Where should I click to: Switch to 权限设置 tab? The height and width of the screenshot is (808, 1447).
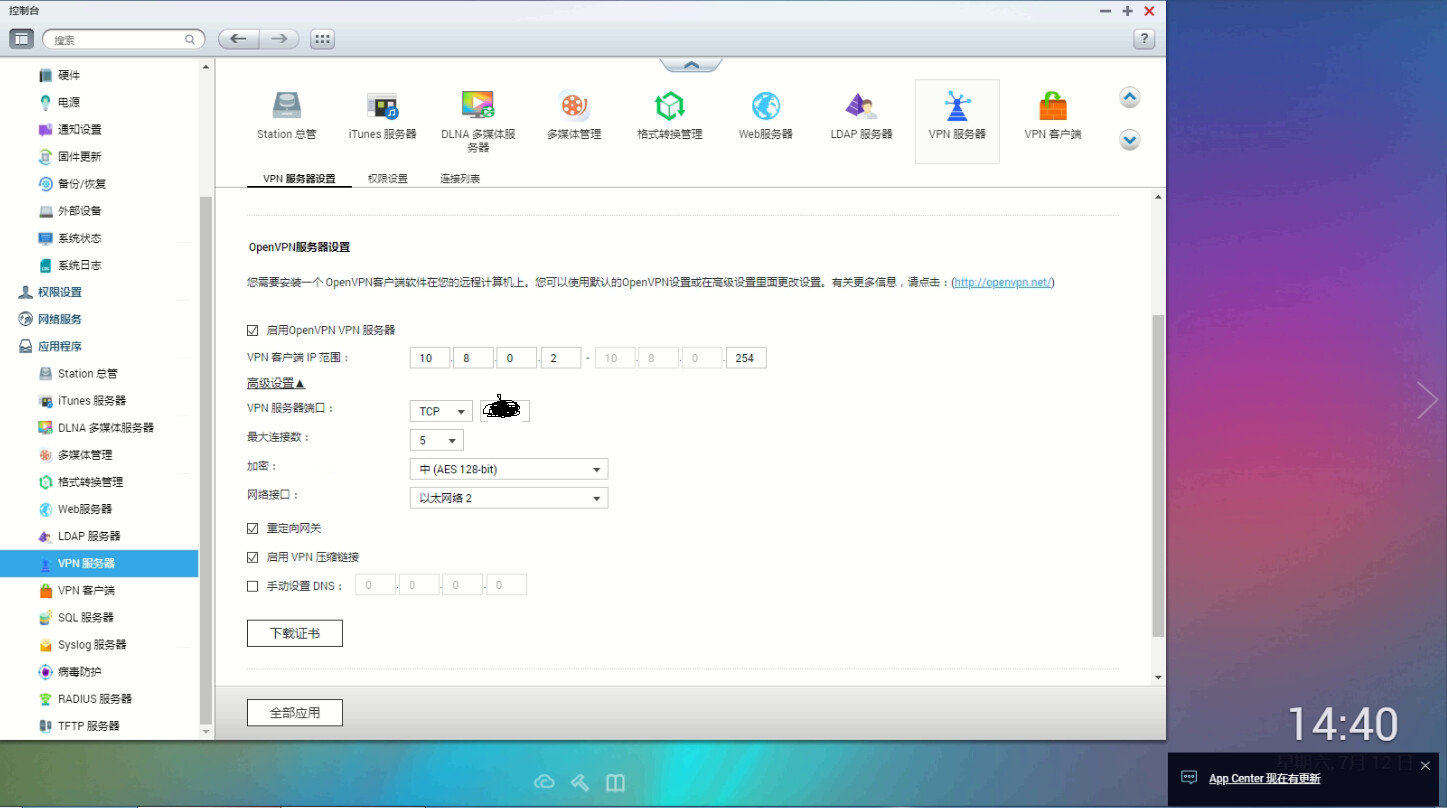388,178
